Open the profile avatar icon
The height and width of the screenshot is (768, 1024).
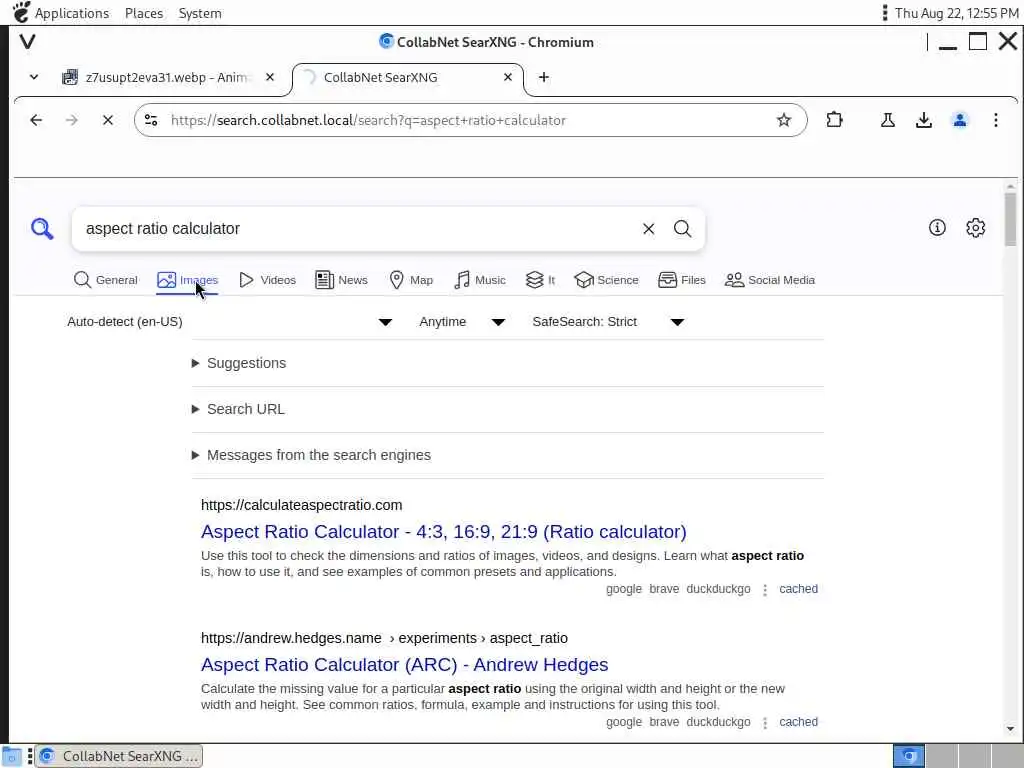[x=960, y=120]
